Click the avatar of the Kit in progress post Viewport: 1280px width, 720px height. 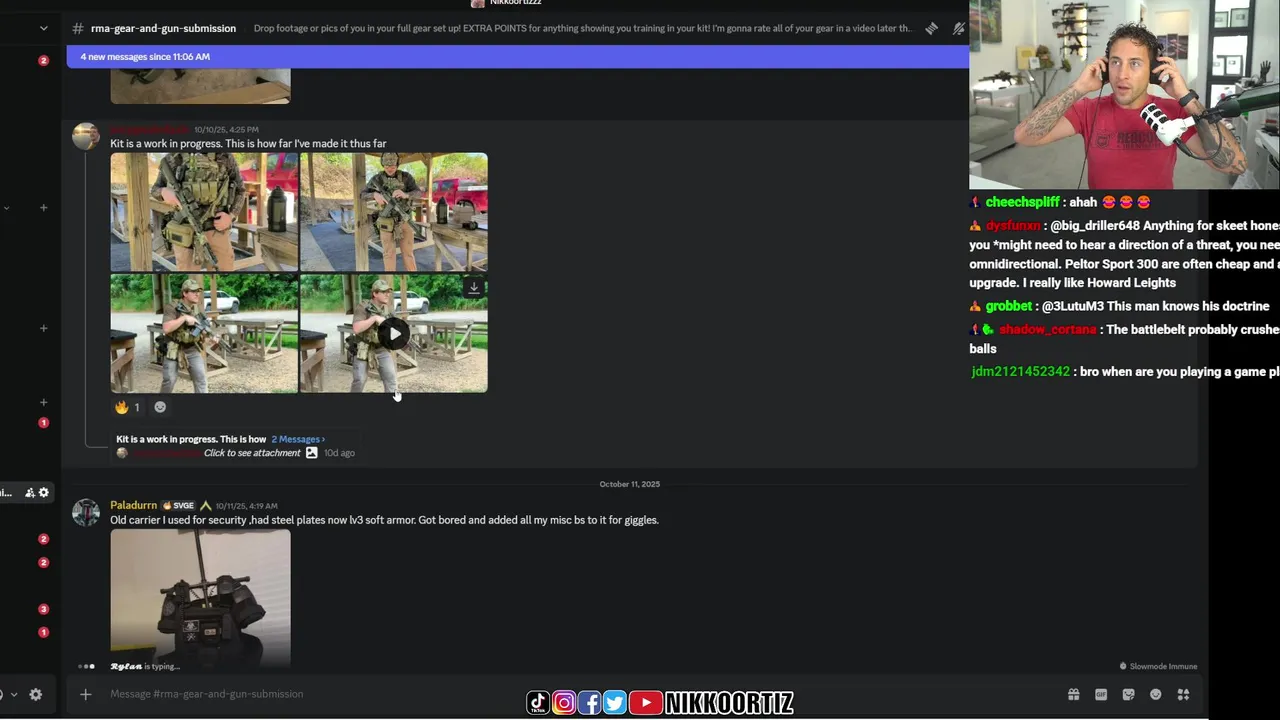(86, 136)
